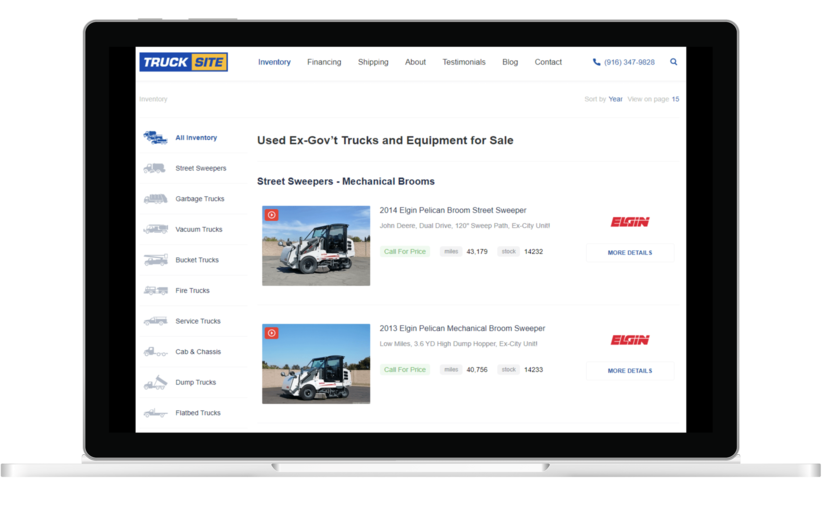Click the stock number 14232
The image size is (825, 525).
point(534,251)
